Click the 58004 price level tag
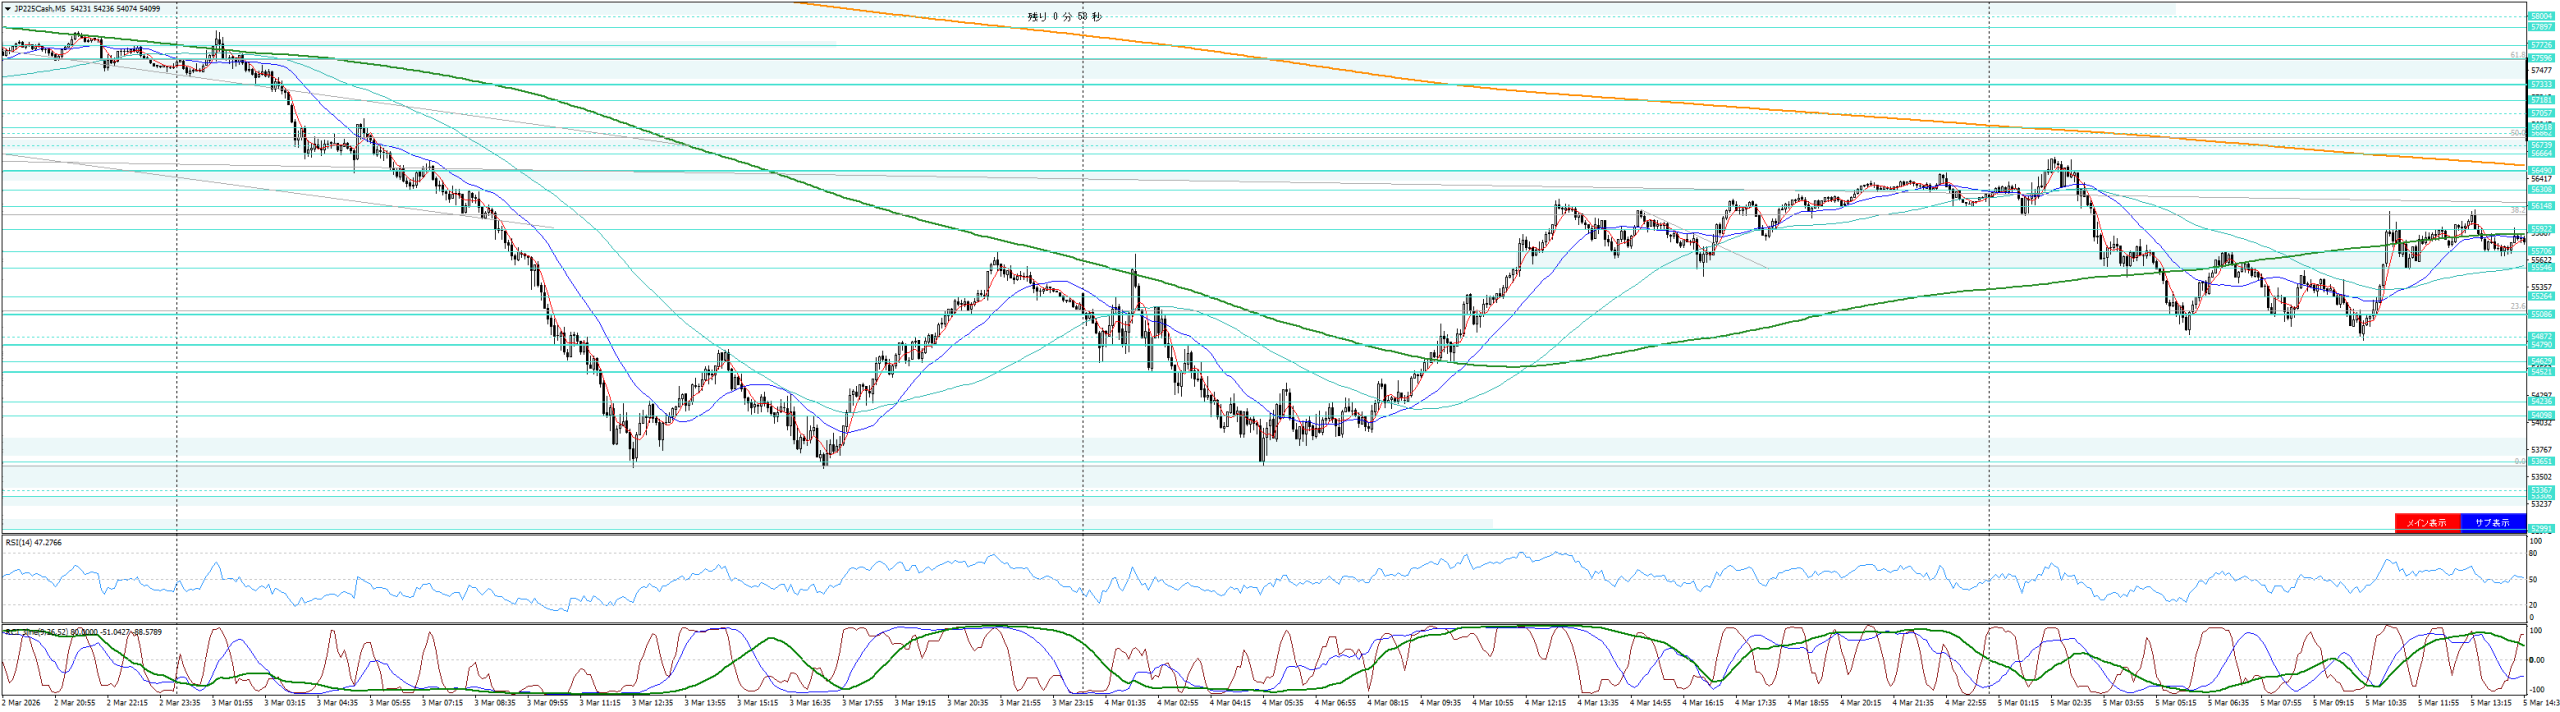The height and width of the screenshot is (712, 2560). pos(2541,17)
